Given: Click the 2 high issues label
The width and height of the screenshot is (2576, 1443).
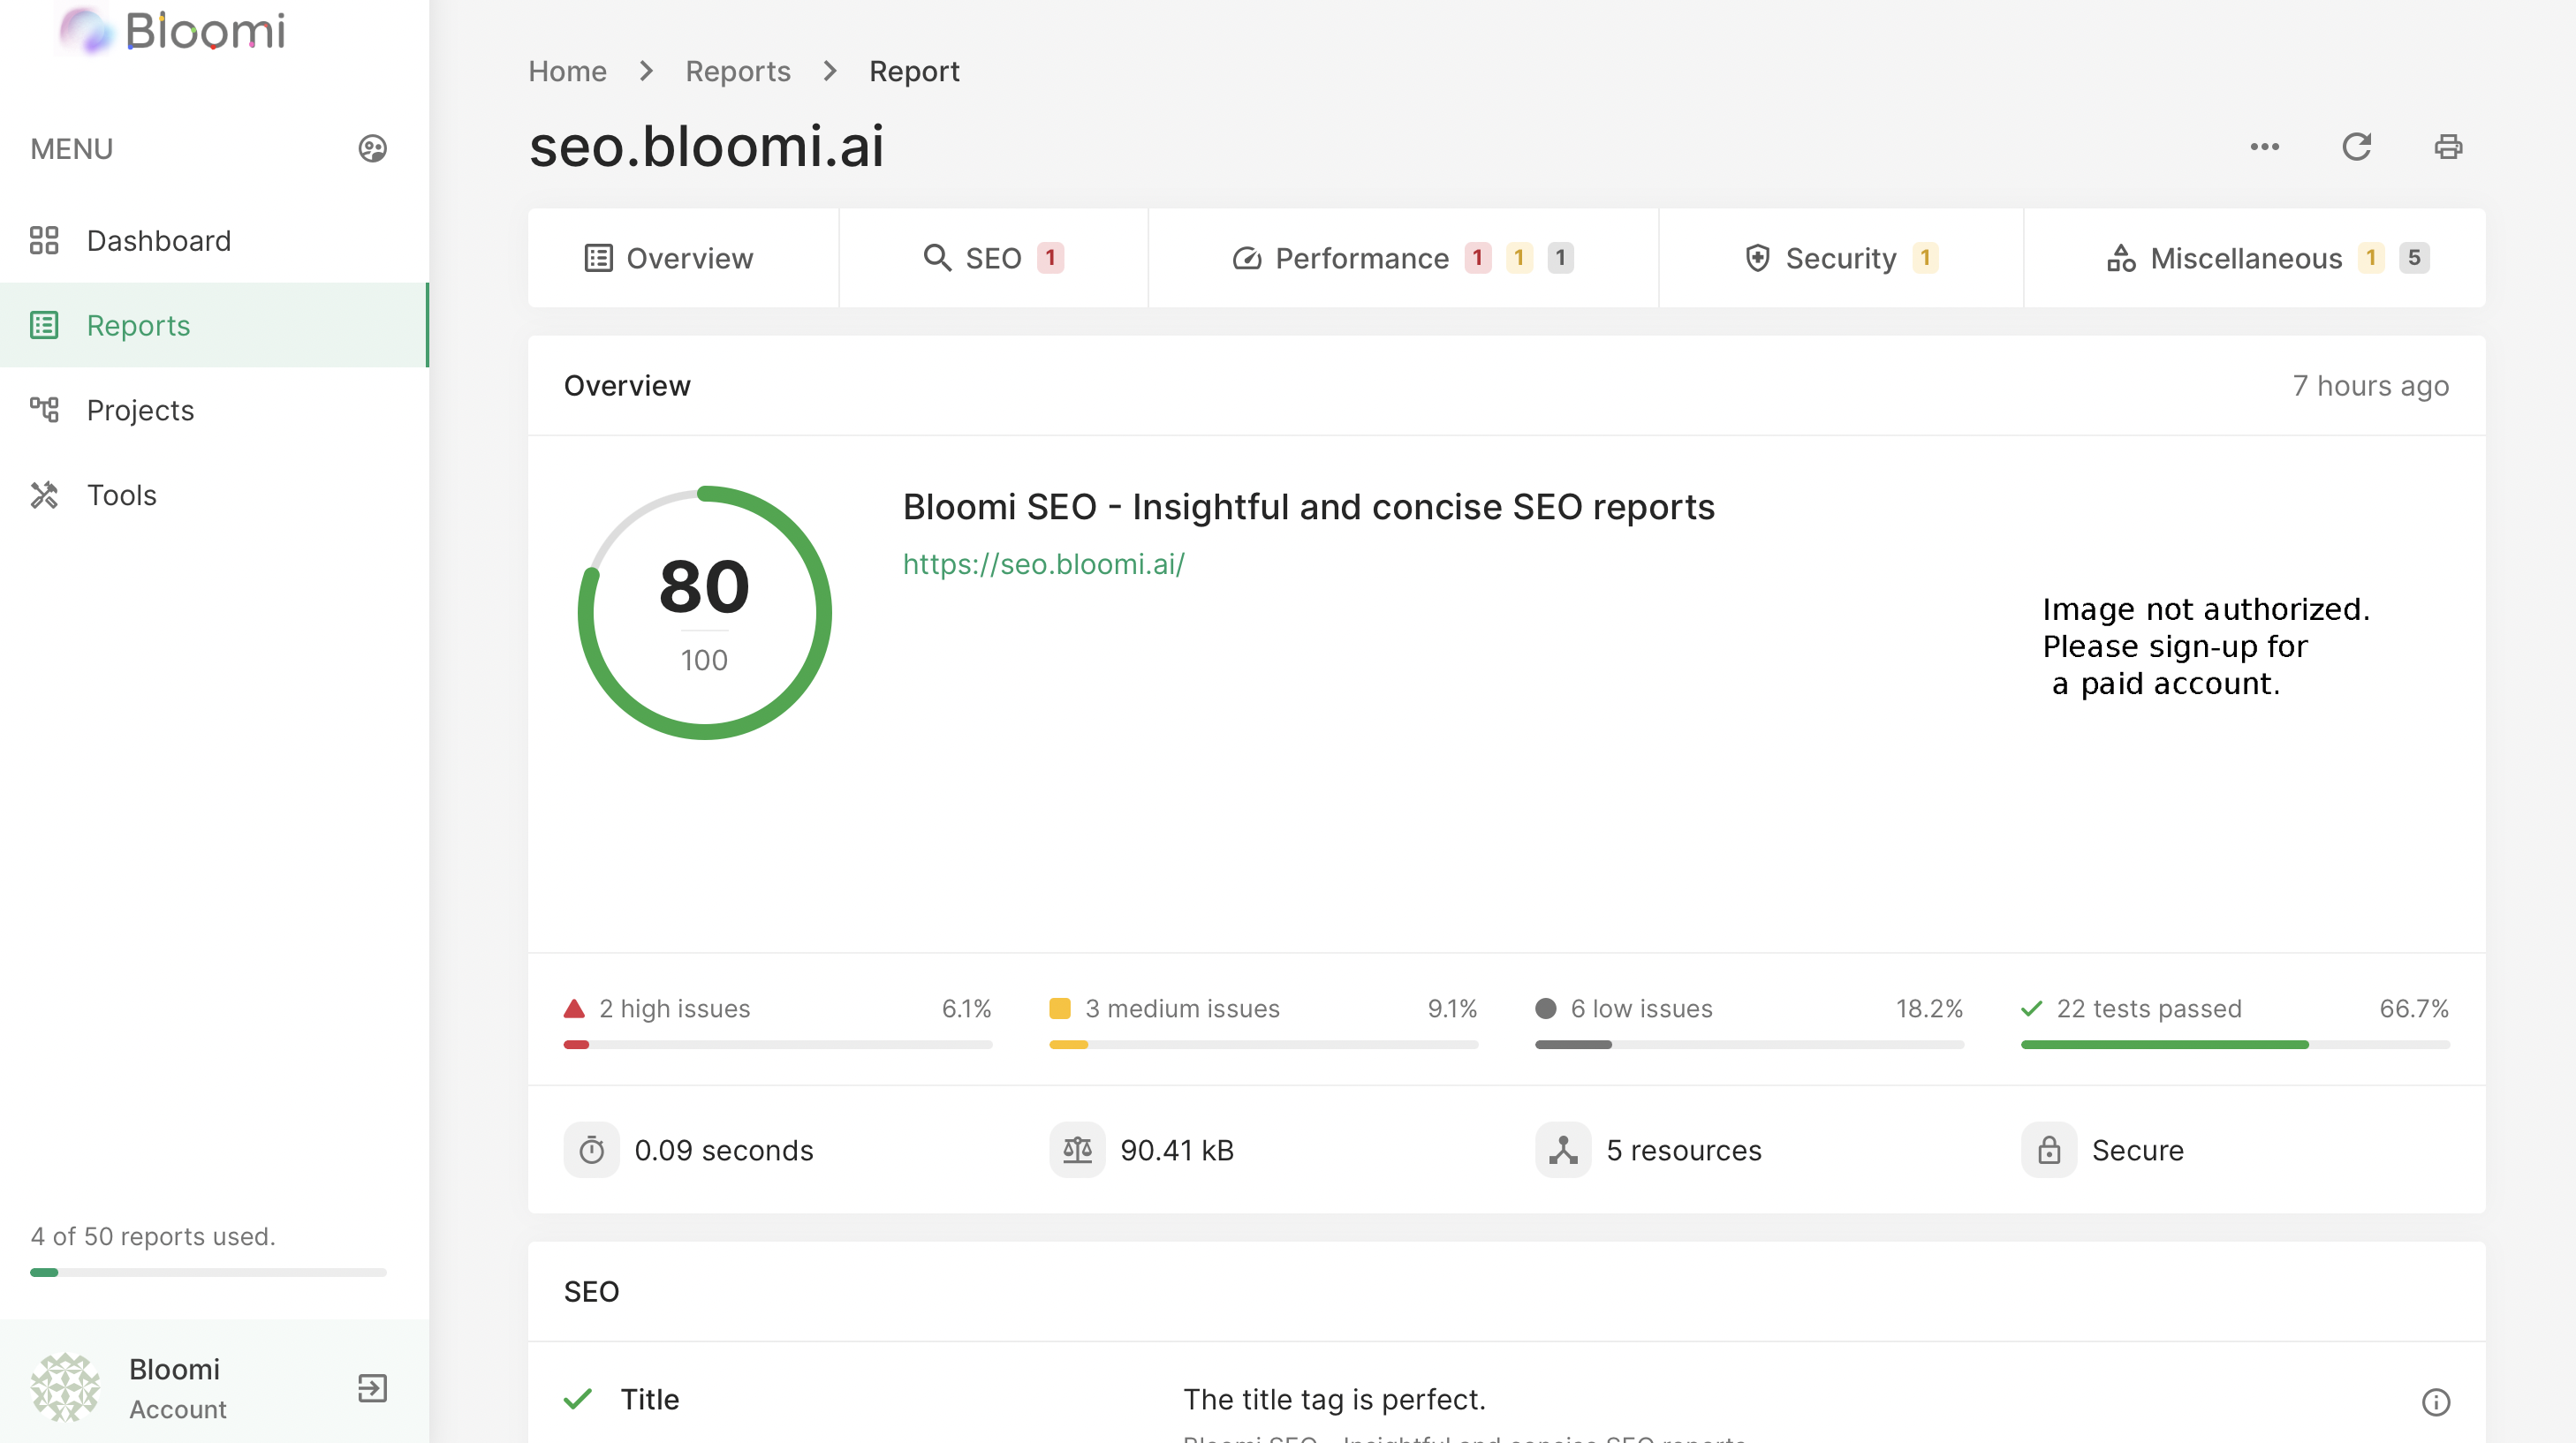Looking at the screenshot, I should point(674,1008).
